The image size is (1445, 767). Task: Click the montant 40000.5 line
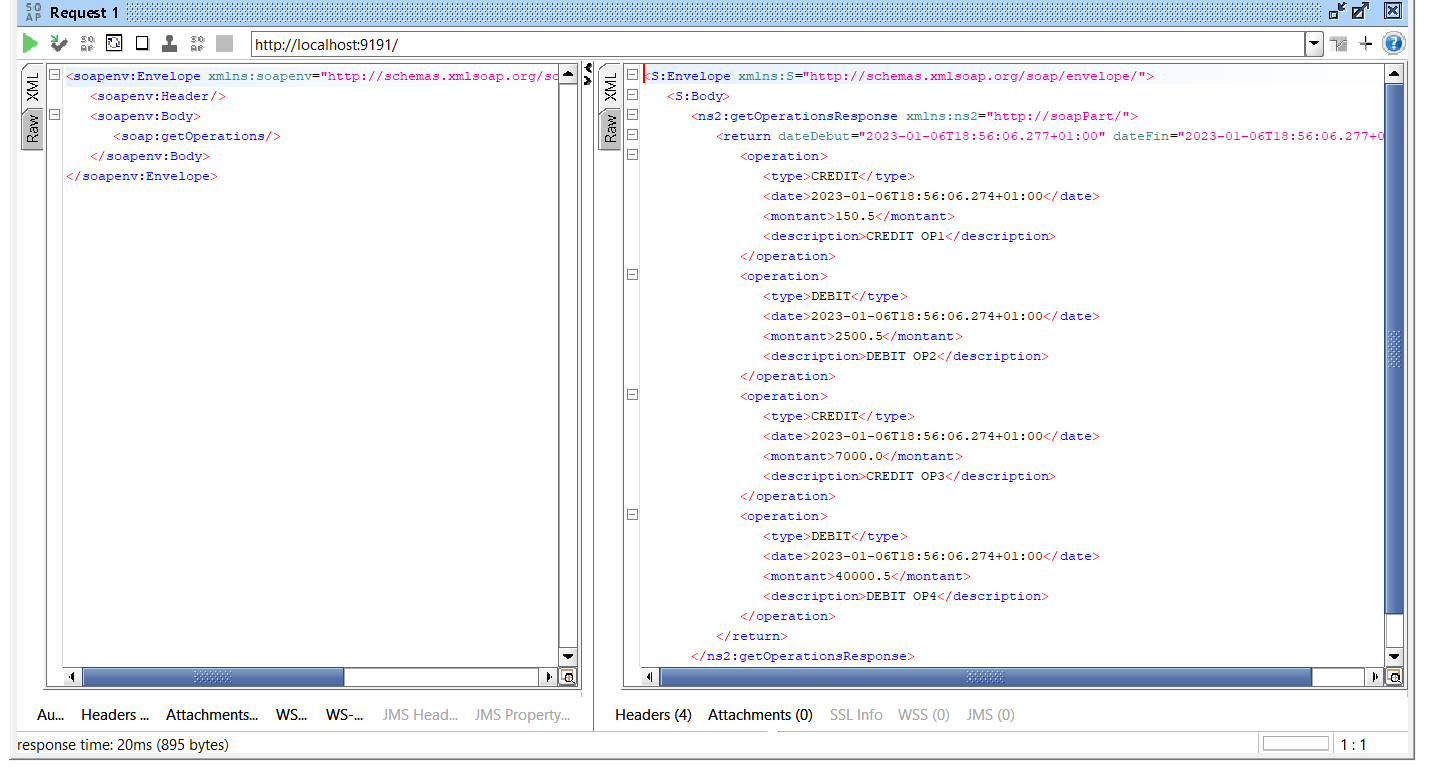tap(867, 576)
